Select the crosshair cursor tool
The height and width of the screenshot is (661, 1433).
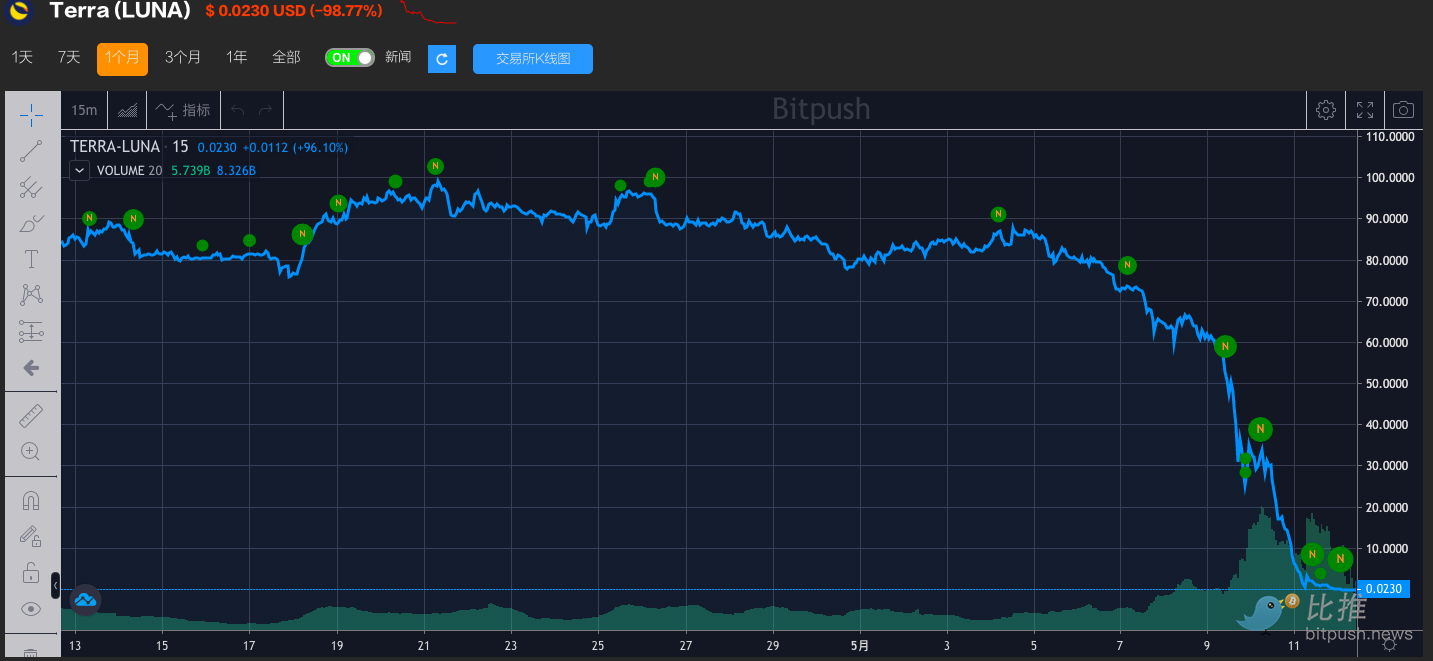click(x=31, y=115)
